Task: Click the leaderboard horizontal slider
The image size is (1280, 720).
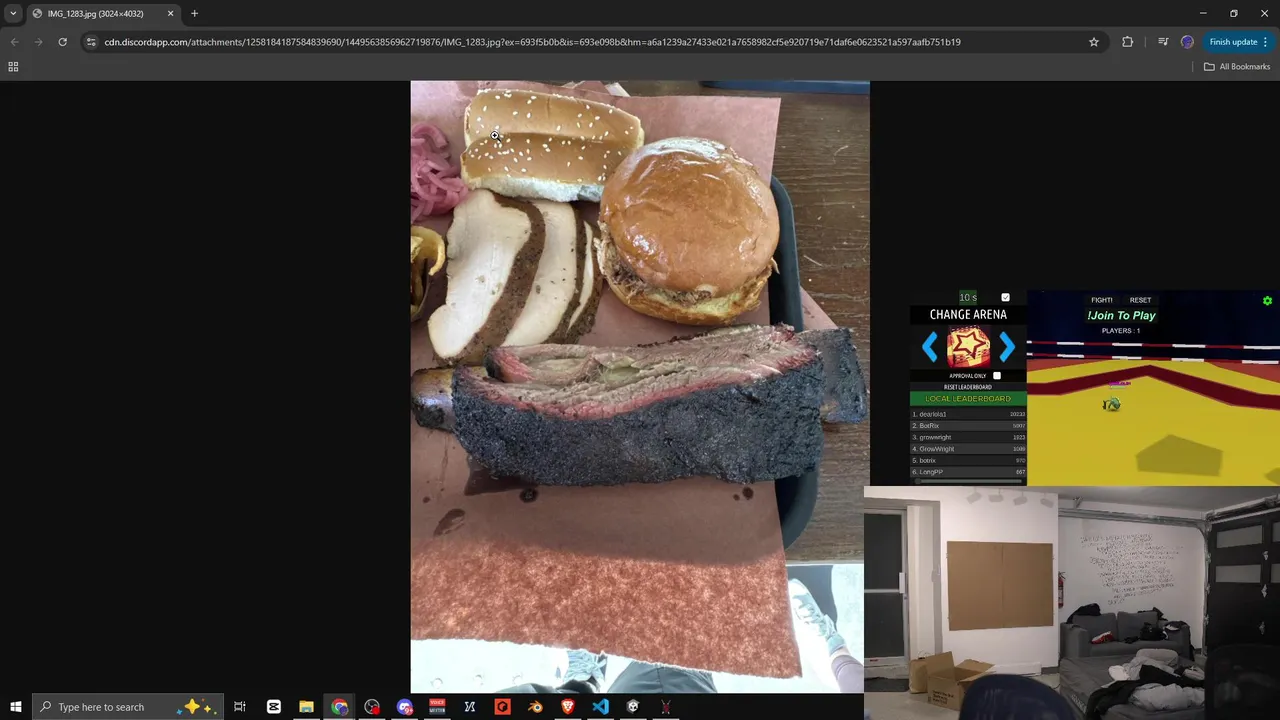Action: point(968,481)
